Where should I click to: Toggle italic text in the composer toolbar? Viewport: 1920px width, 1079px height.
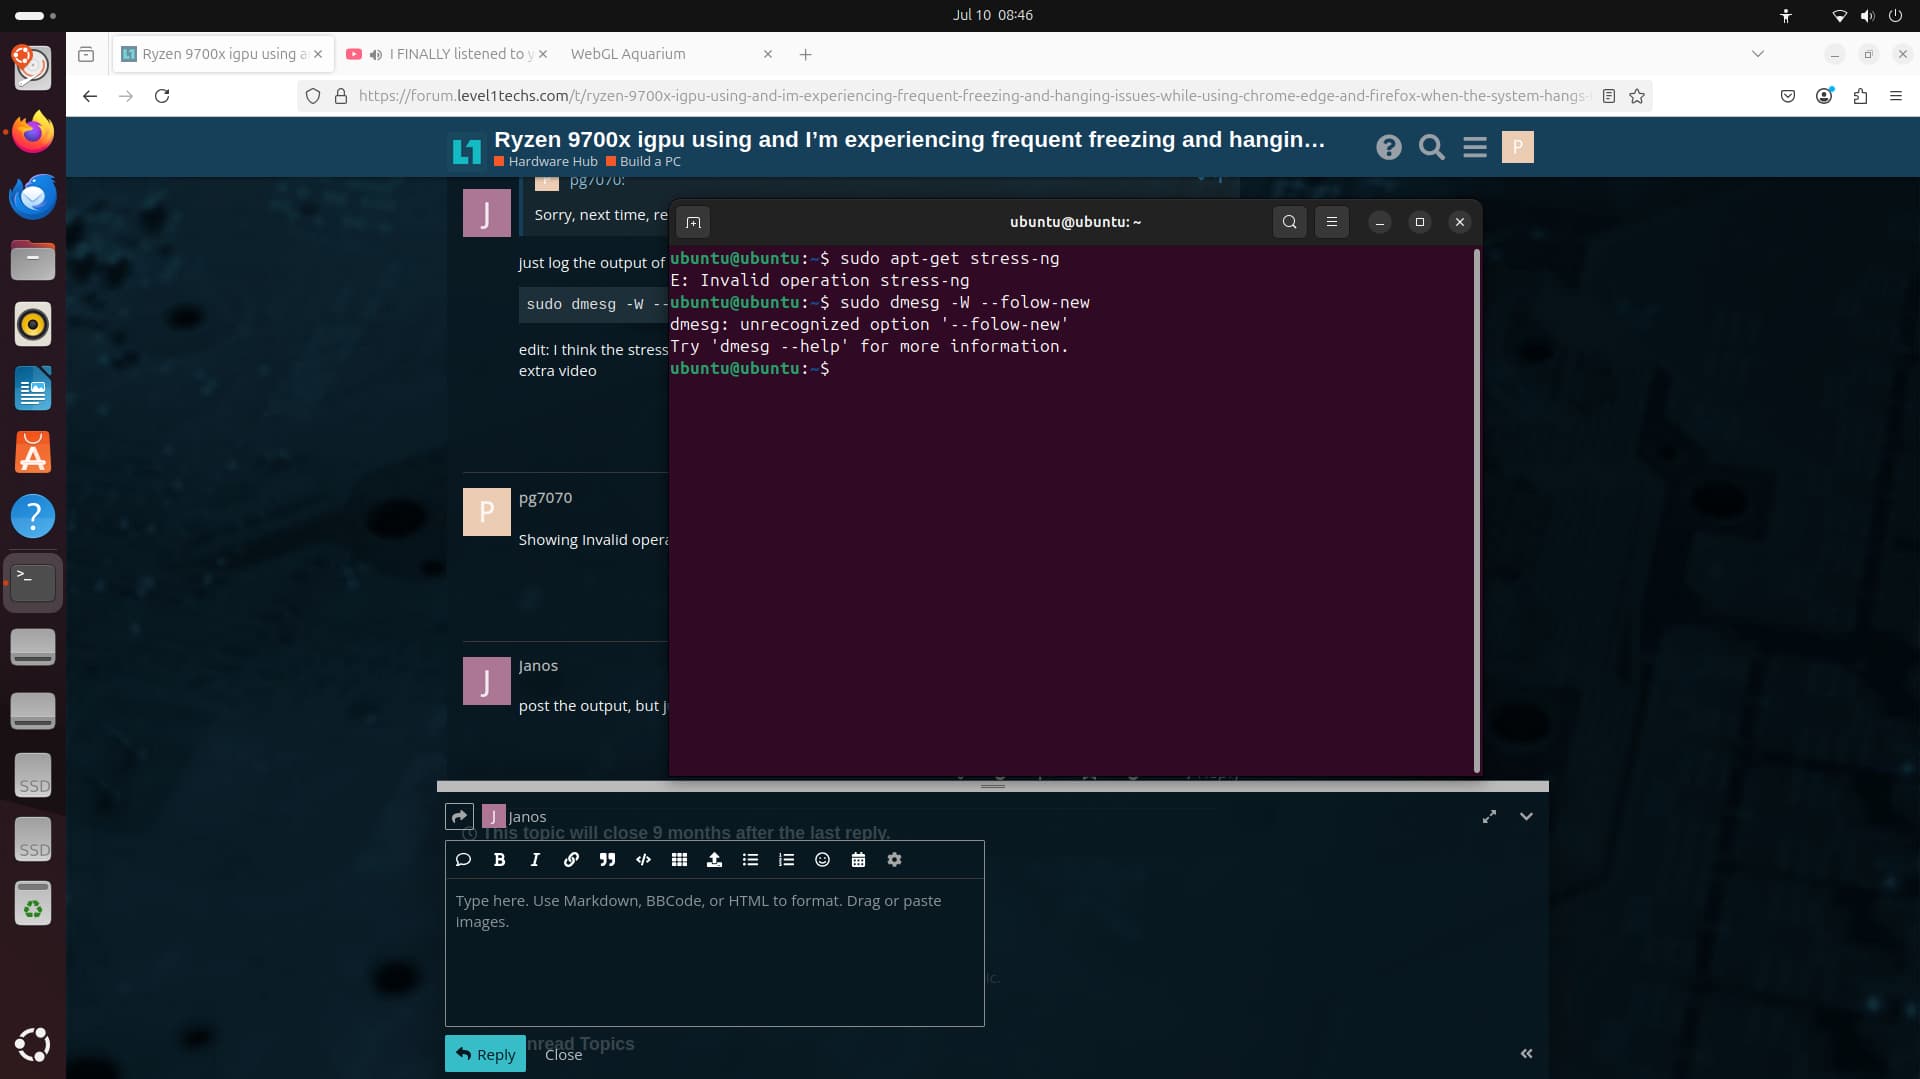click(535, 860)
